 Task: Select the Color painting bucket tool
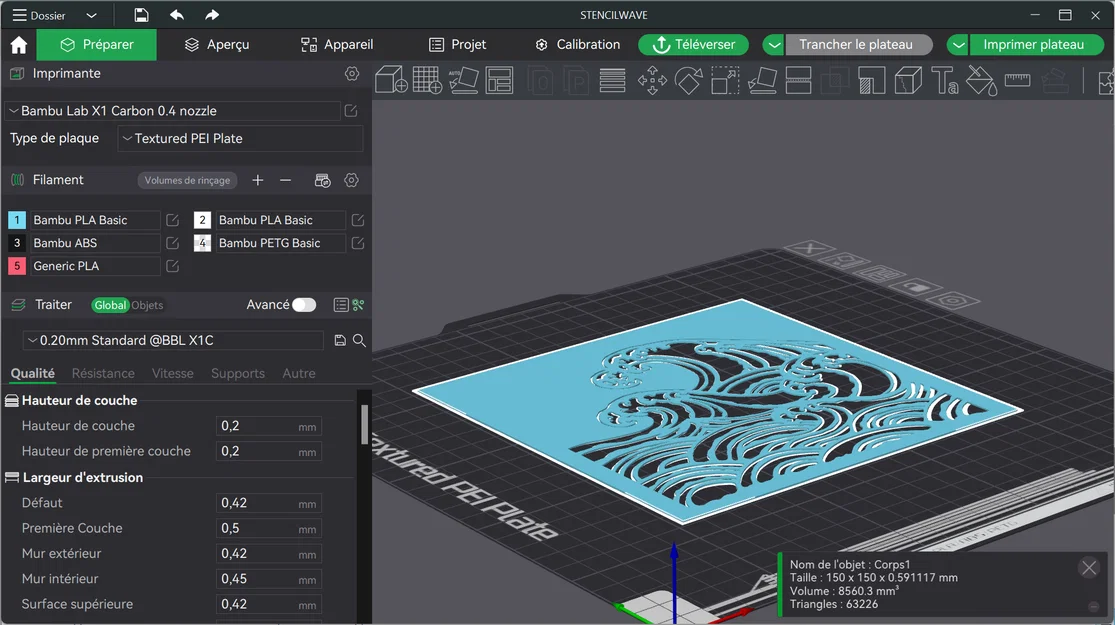click(981, 80)
